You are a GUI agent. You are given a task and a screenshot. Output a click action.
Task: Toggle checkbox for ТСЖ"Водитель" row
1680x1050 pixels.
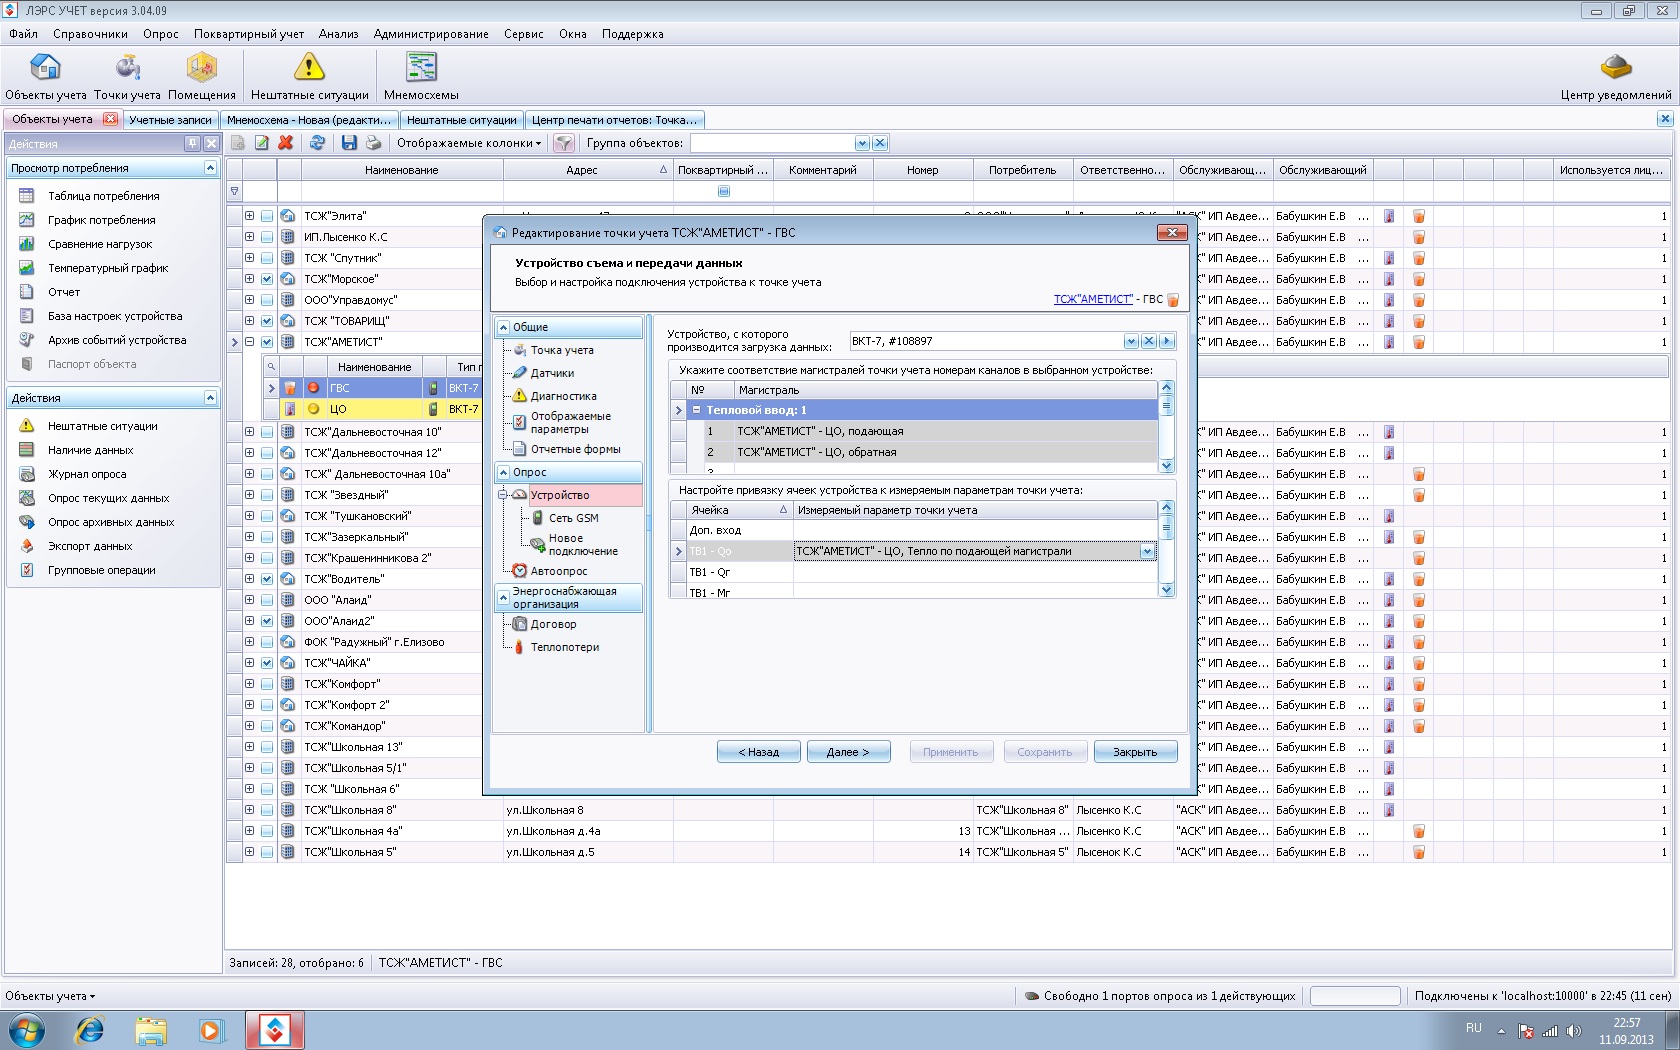click(x=267, y=579)
